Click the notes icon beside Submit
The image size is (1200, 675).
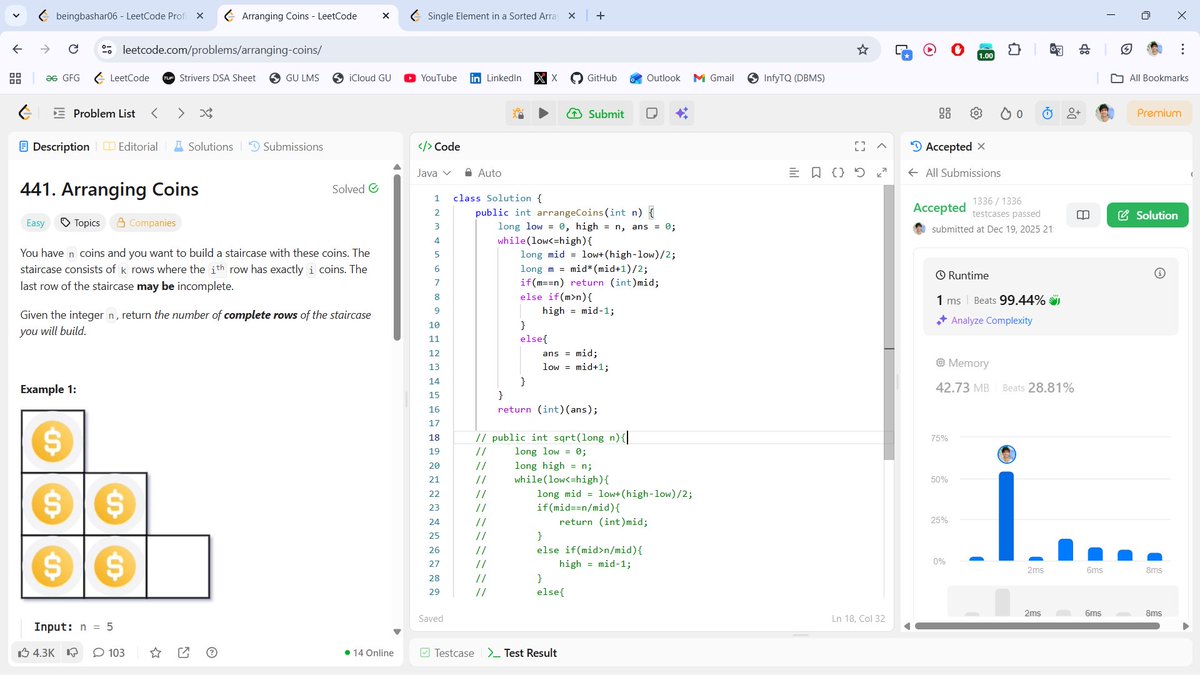click(651, 113)
